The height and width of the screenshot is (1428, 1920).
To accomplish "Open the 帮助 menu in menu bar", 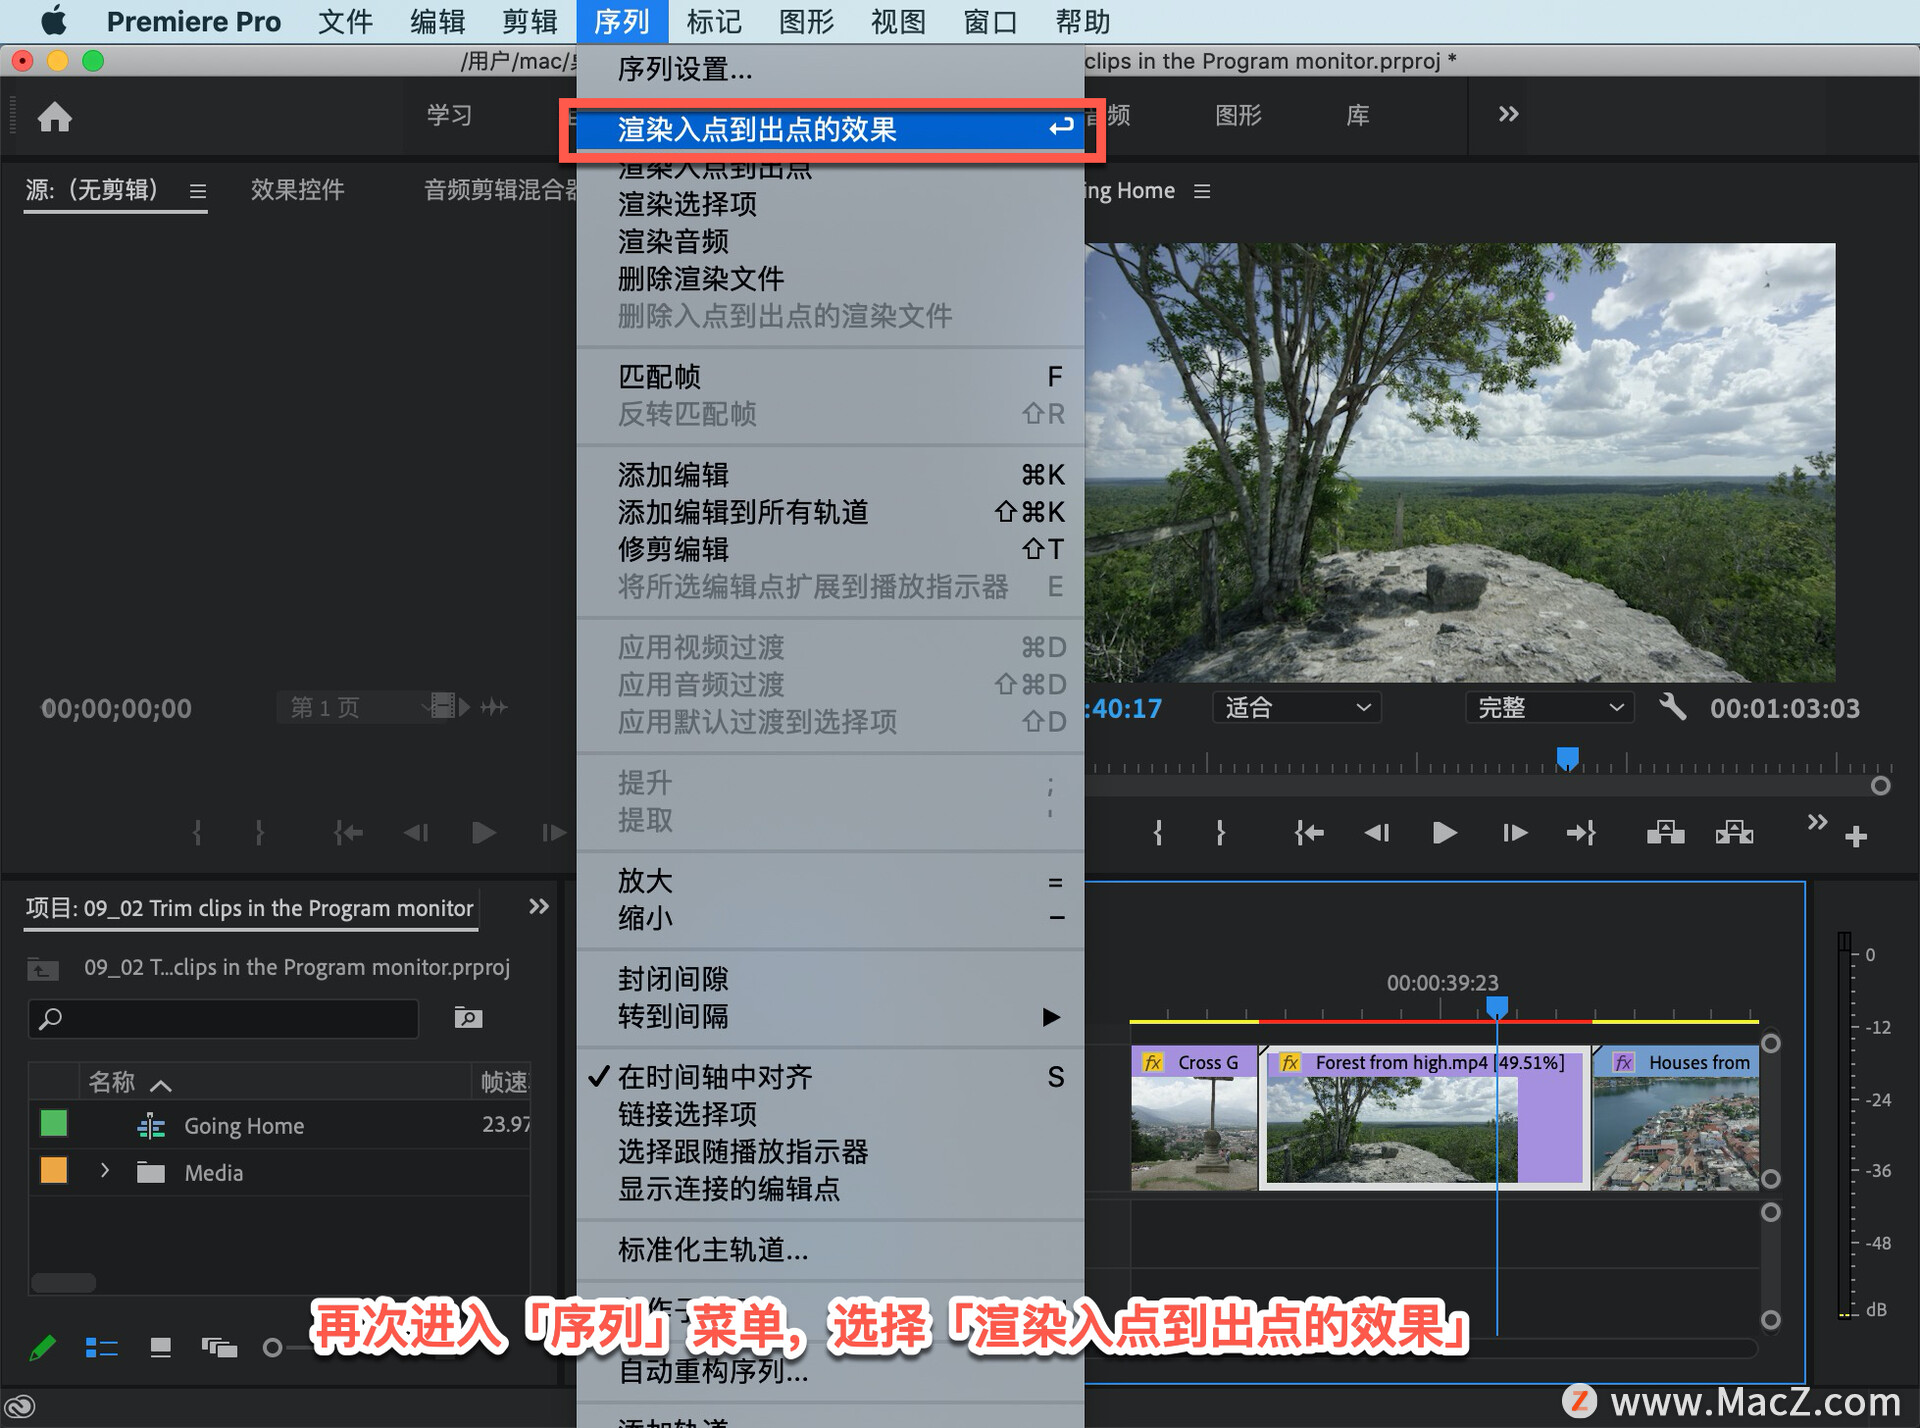I will [1083, 21].
